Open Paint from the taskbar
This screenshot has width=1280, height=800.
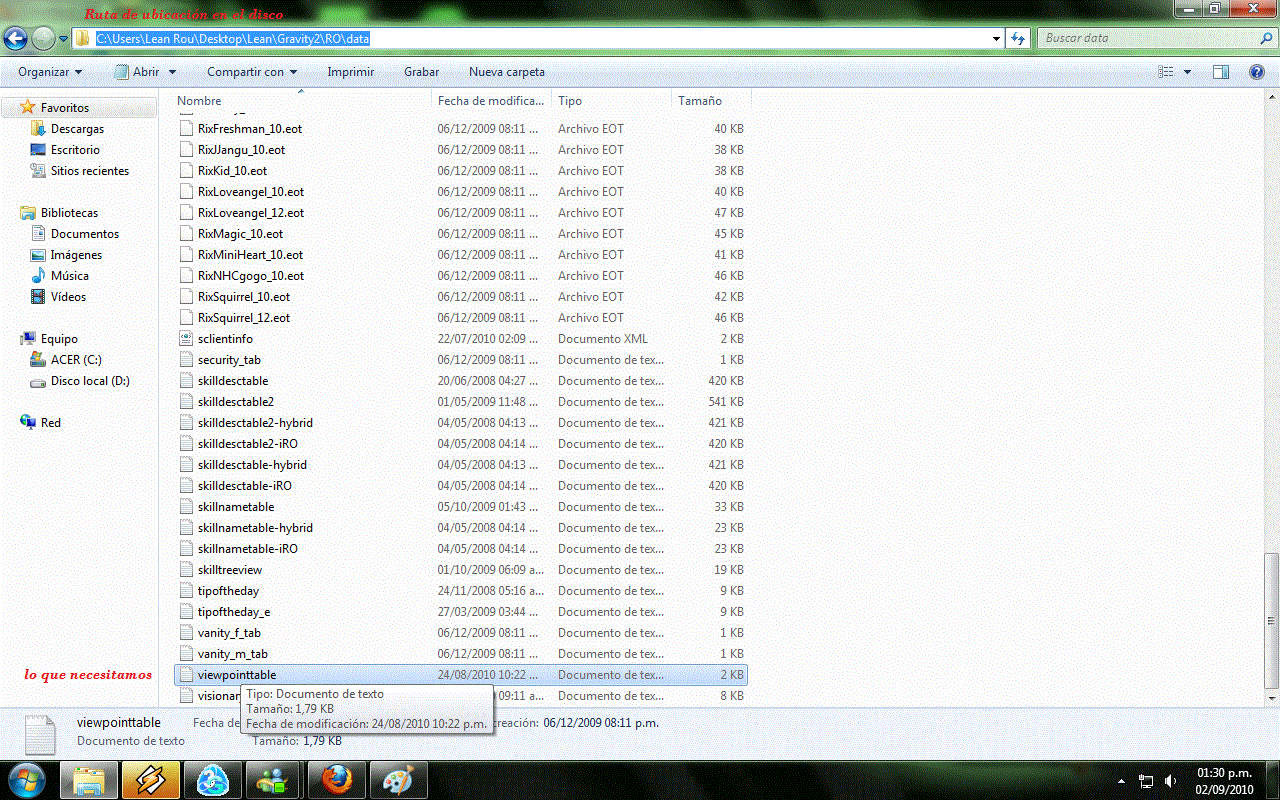point(398,780)
